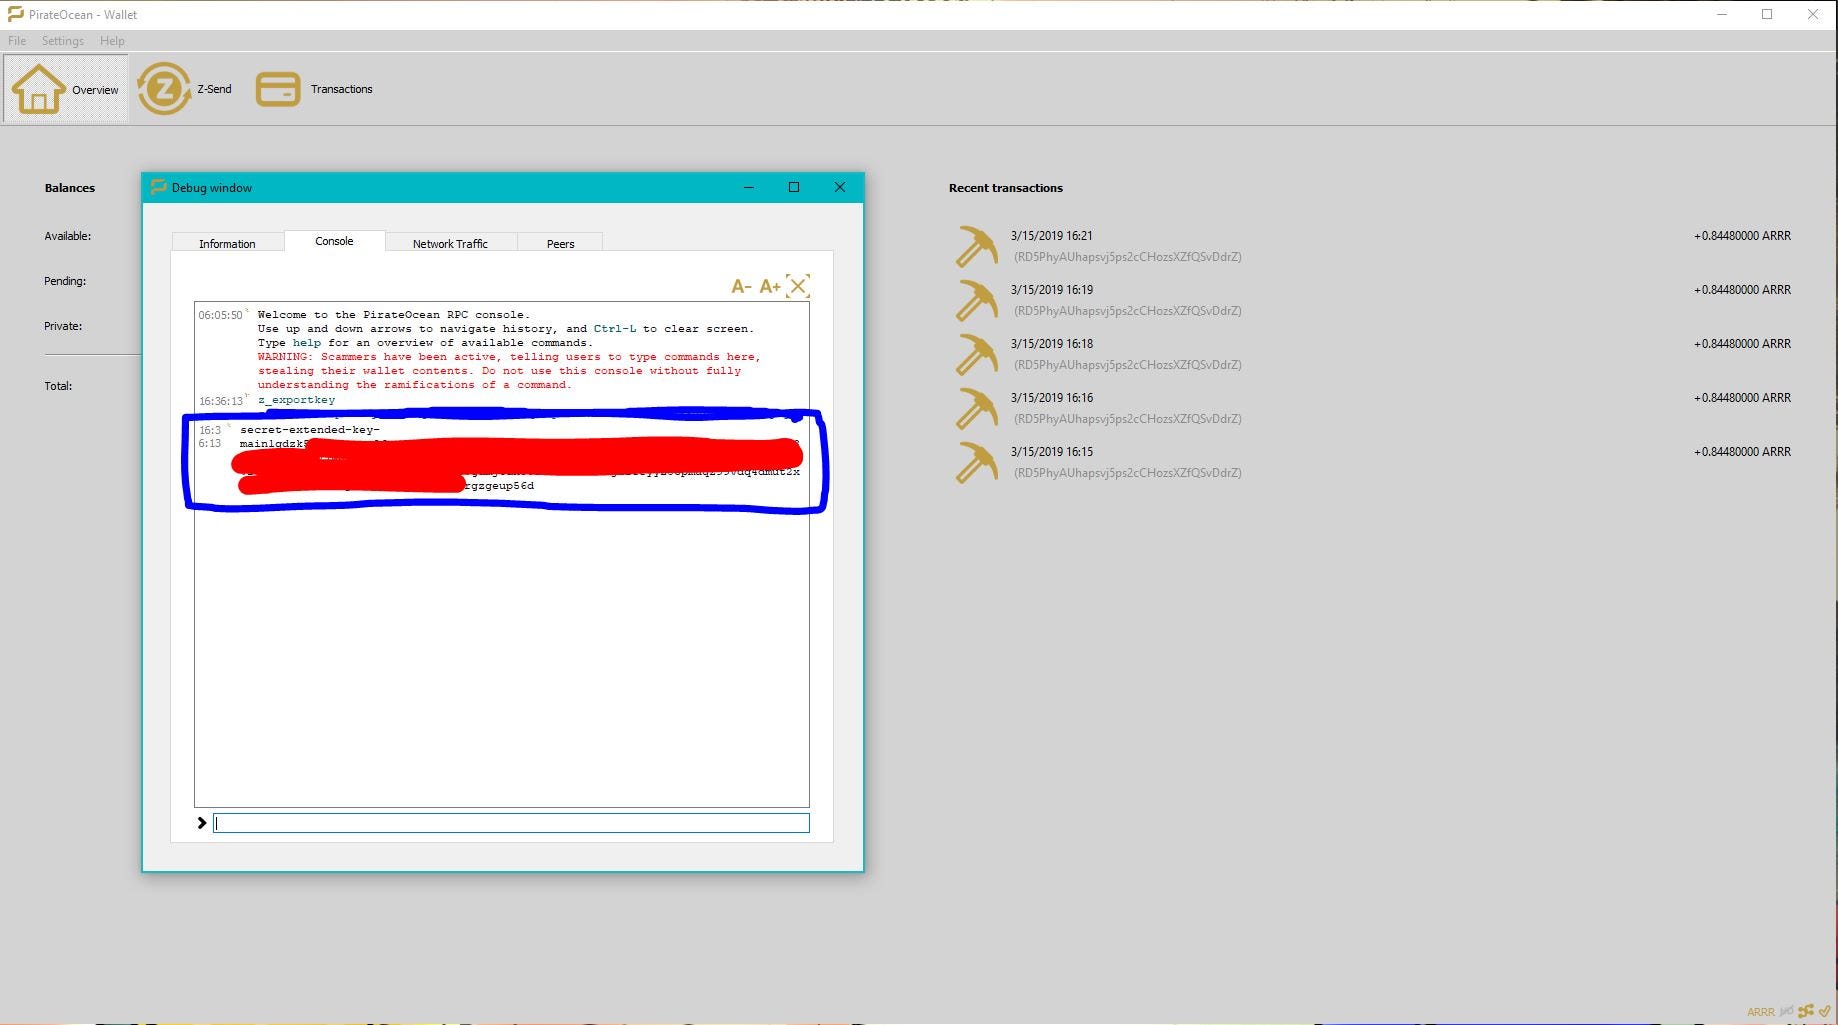The image size is (1838, 1025).
Task: Click the address under the 16:15 transaction
Action: pyautogui.click(x=1127, y=473)
